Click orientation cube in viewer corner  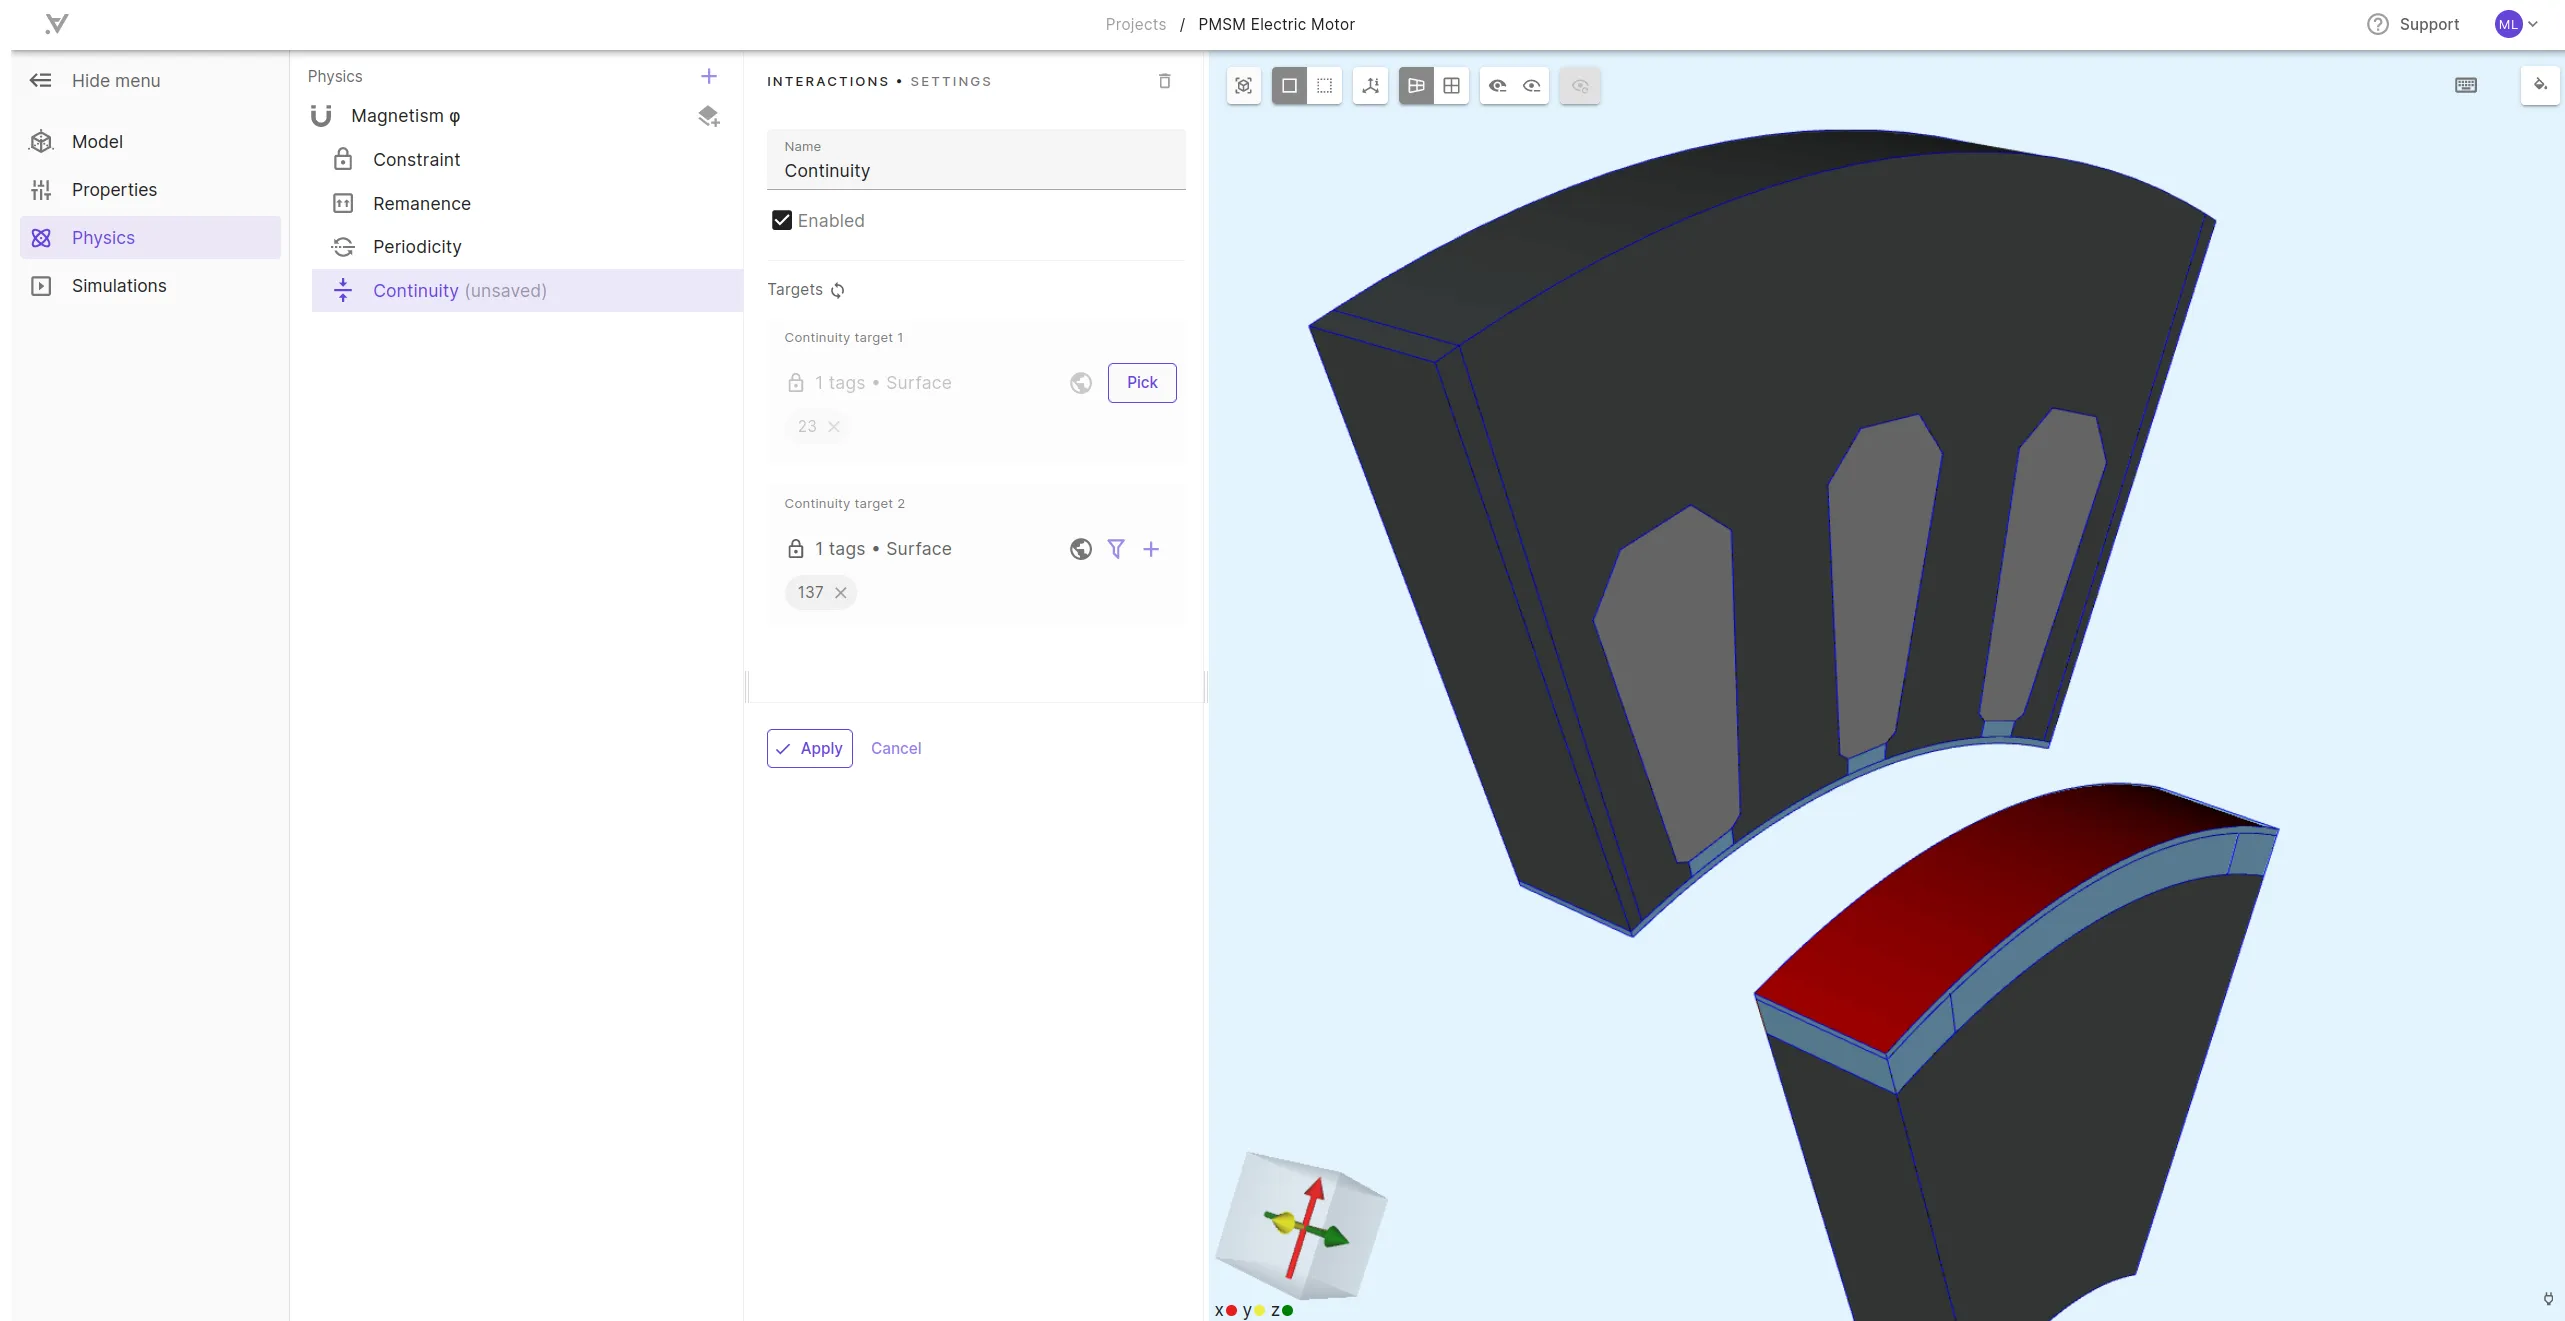pyautogui.click(x=1302, y=1224)
